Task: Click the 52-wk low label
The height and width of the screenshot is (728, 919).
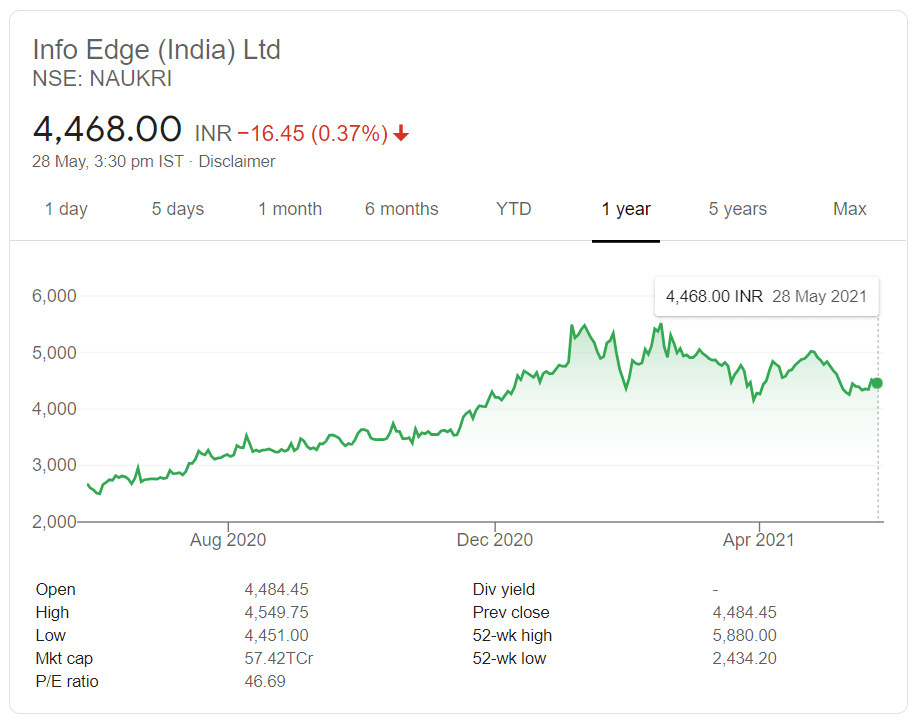Action: pos(509,658)
